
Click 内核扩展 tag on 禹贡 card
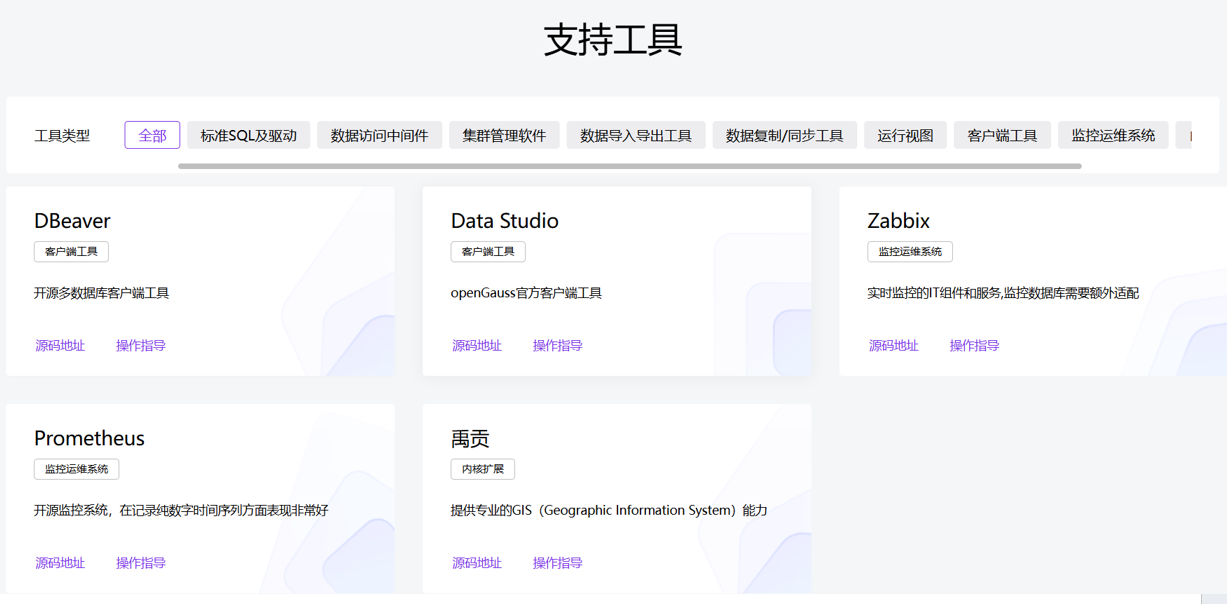coord(483,469)
